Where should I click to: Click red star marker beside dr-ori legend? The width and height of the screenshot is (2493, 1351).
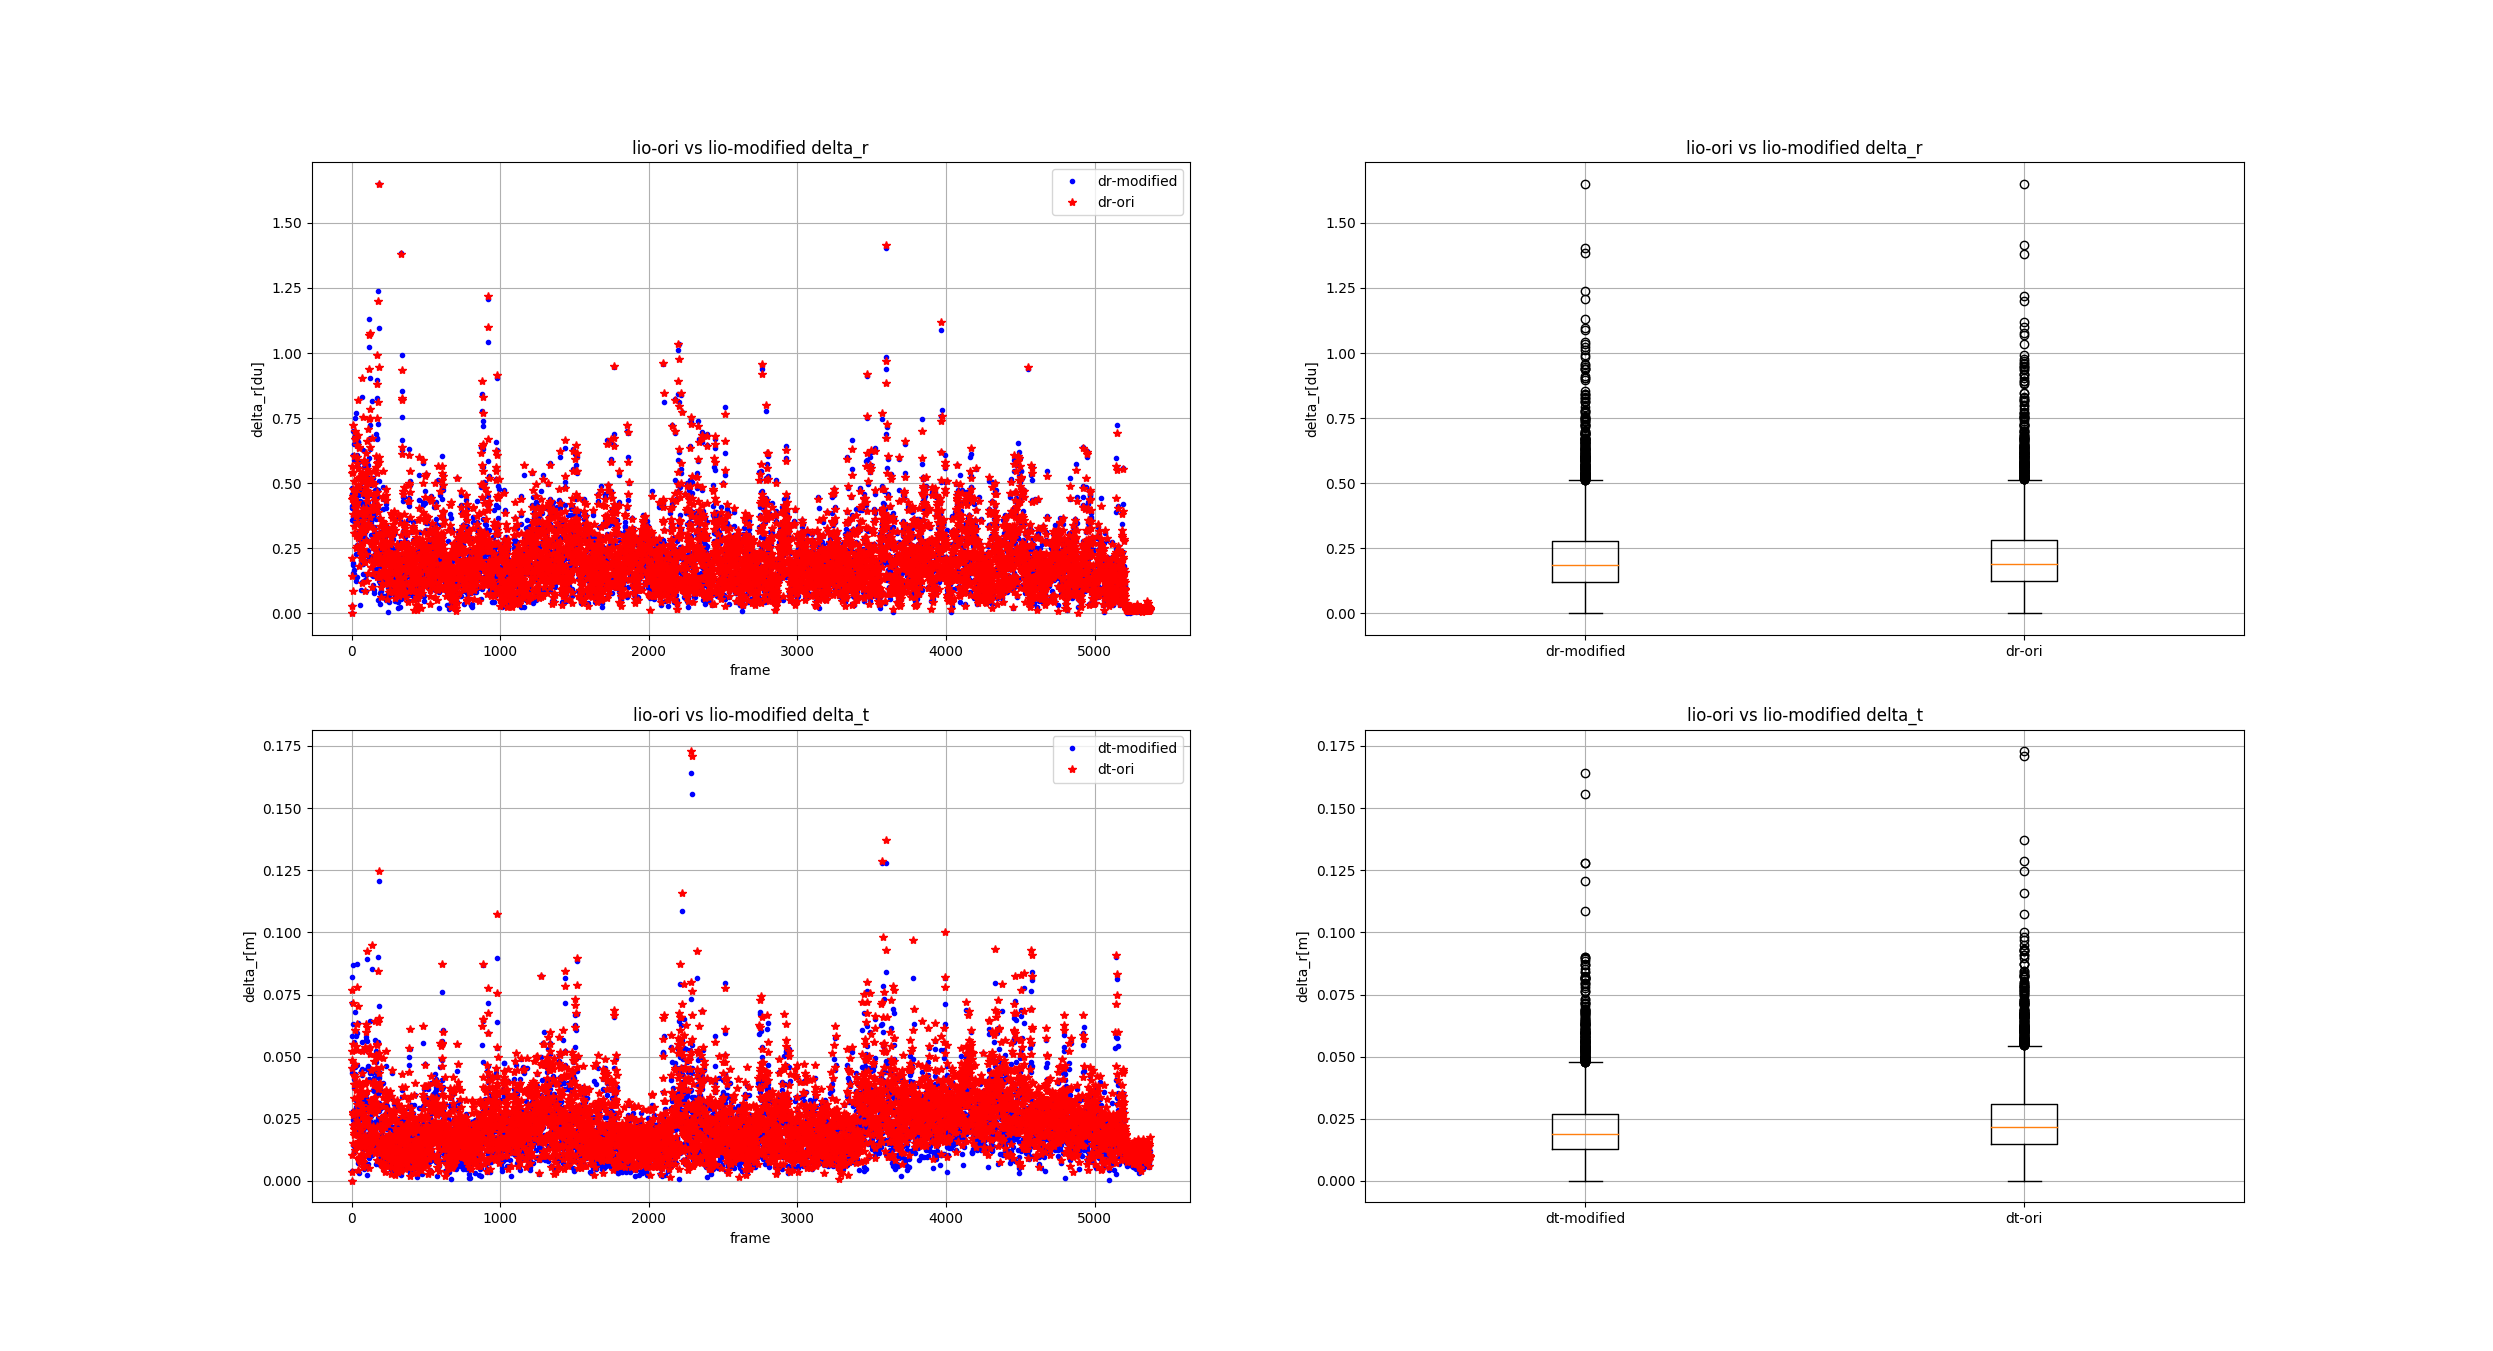(x=1072, y=202)
